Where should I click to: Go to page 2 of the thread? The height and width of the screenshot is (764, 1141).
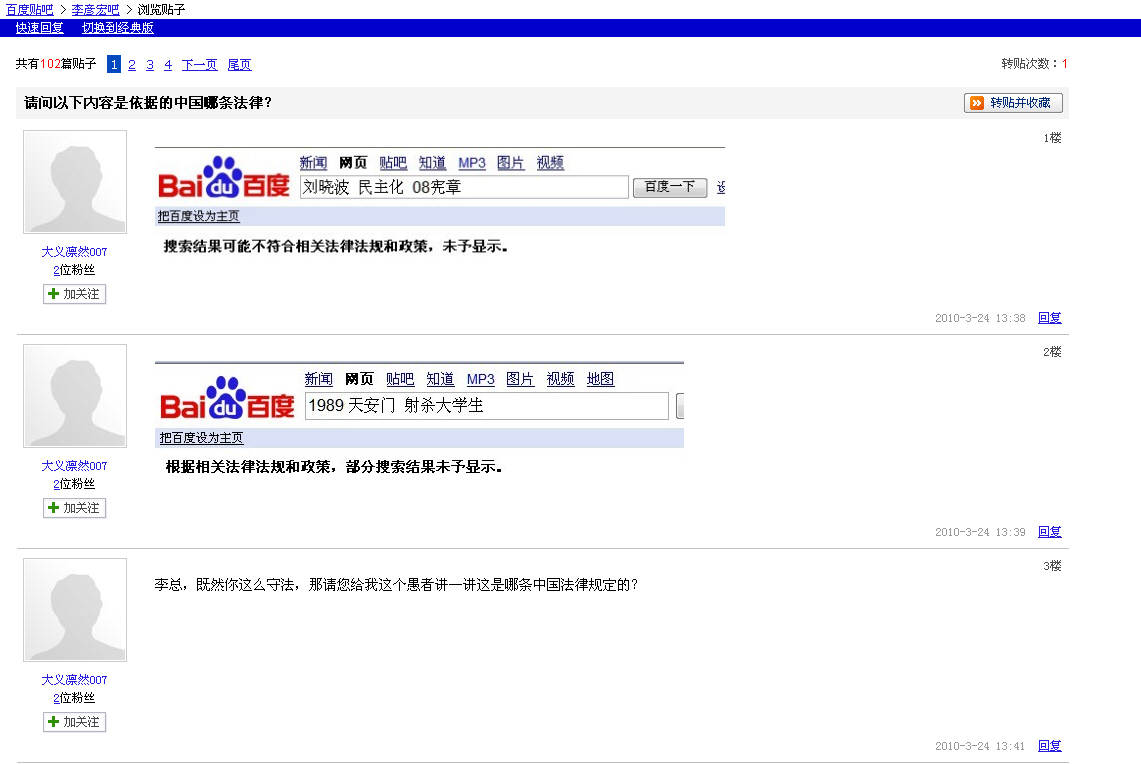pos(132,65)
